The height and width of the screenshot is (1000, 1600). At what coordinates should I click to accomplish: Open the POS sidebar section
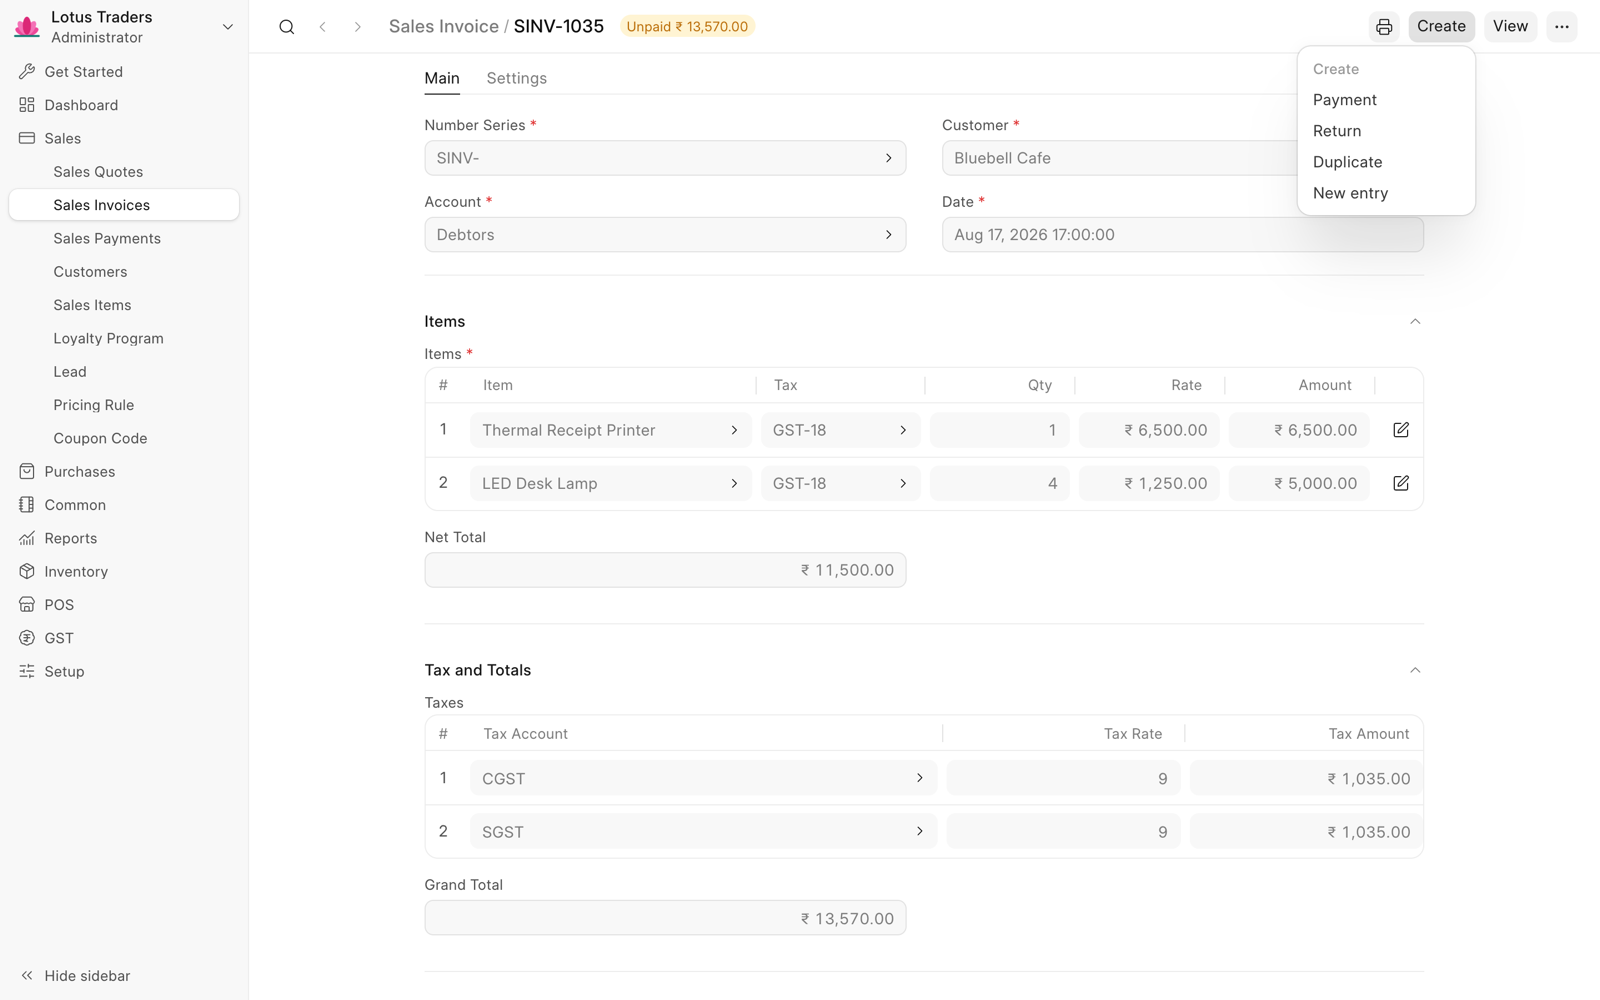pyautogui.click(x=124, y=605)
